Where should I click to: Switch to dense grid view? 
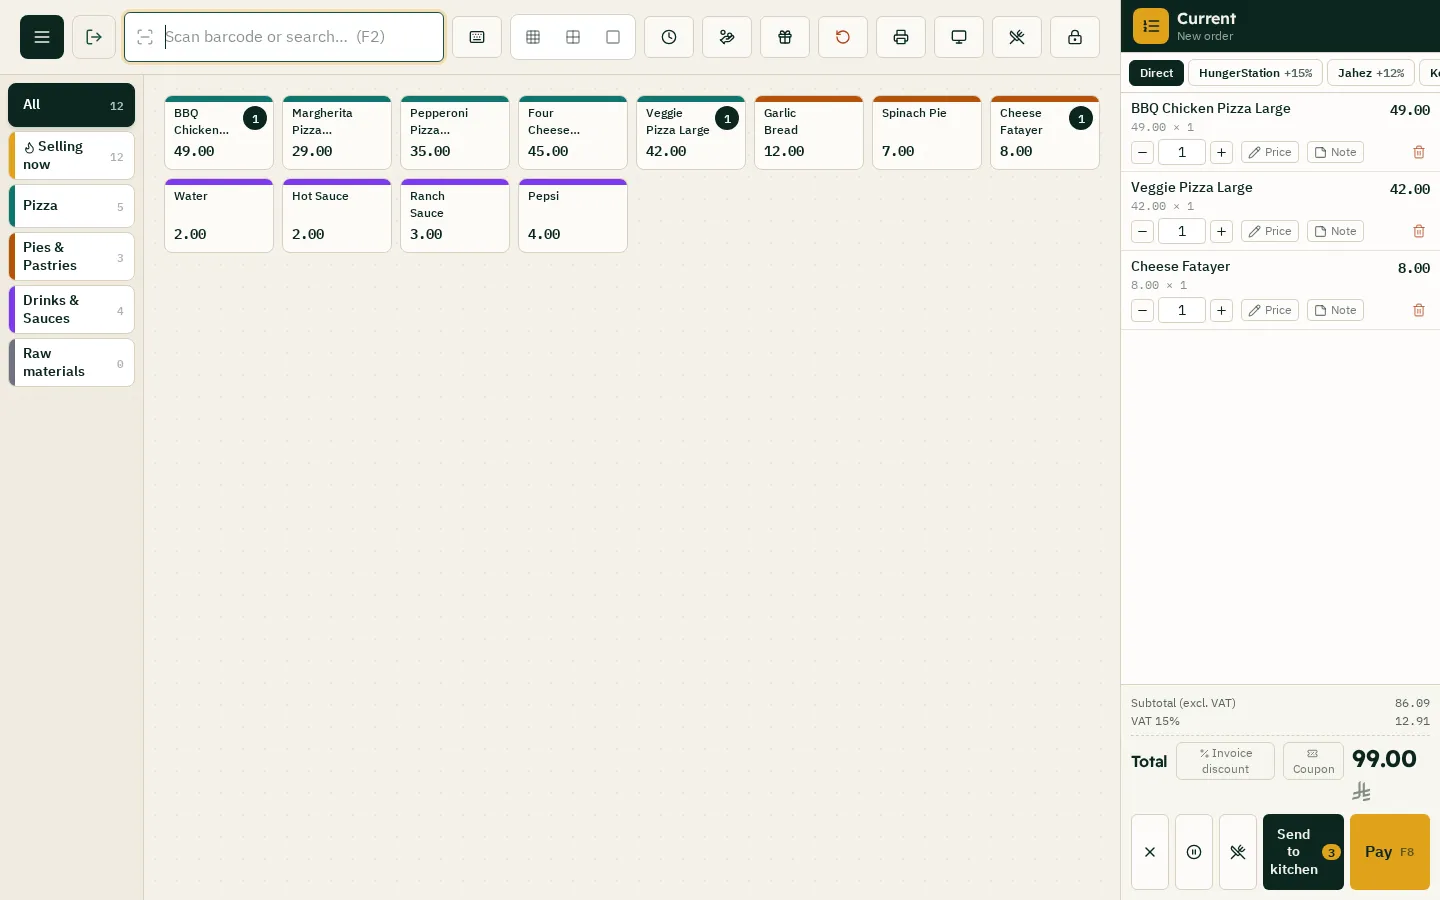tap(533, 37)
